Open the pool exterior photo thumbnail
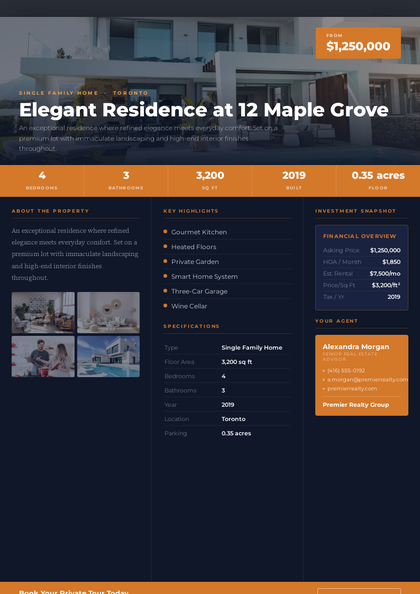This screenshot has width=420, height=594. click(108, 356)
